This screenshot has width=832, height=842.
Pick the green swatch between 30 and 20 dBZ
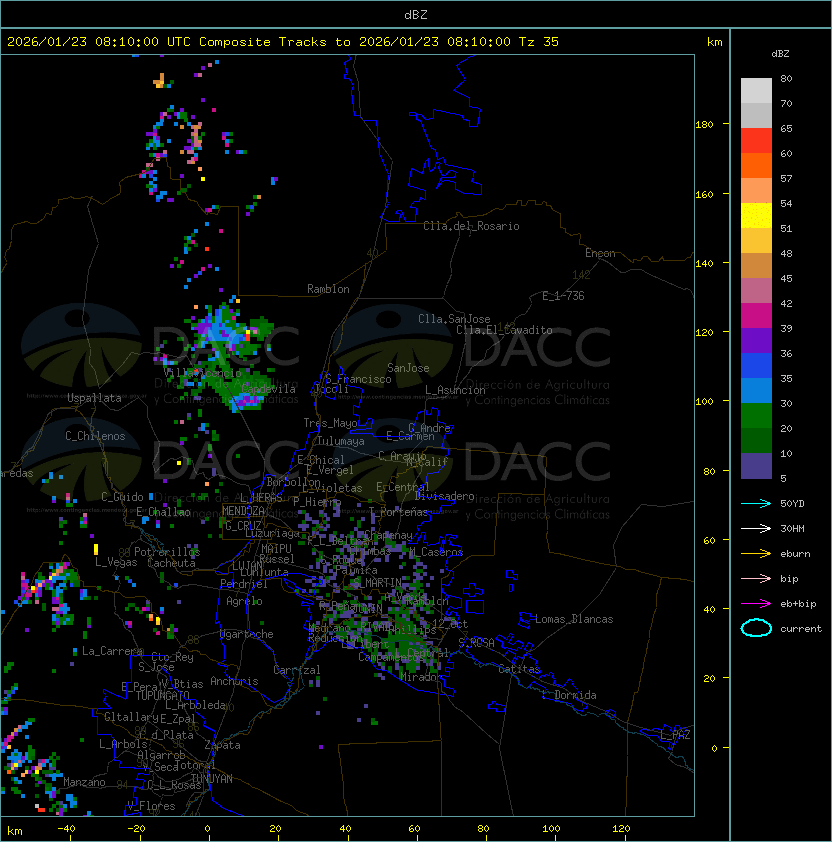tap(756, 416)
